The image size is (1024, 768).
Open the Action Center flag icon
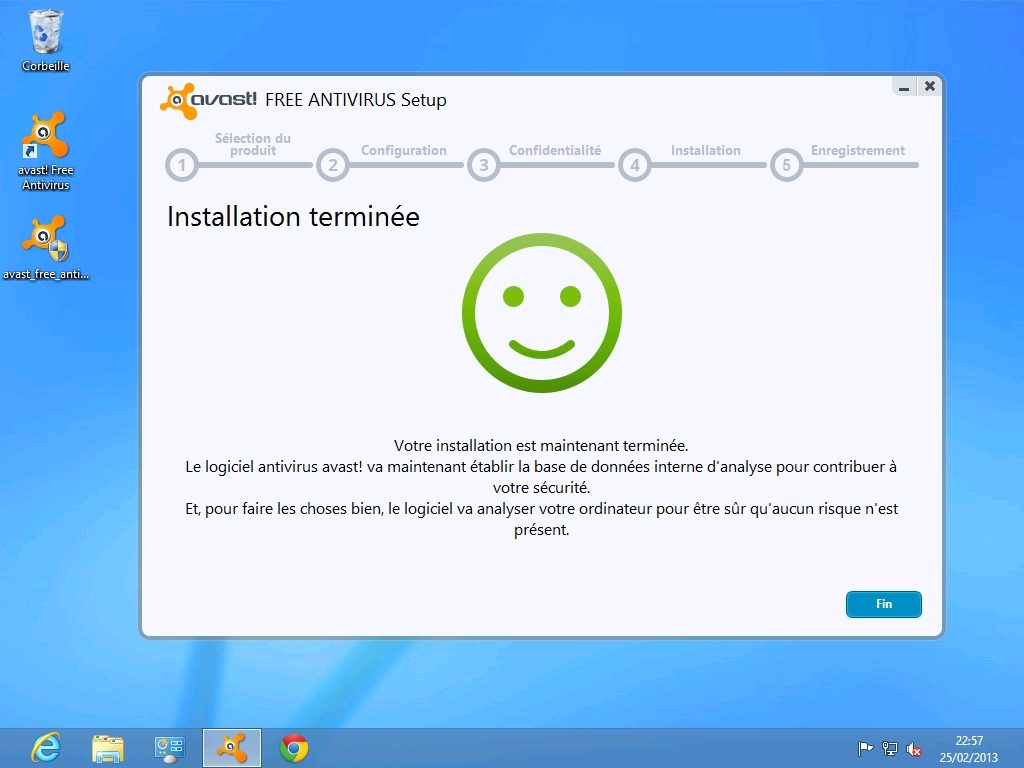click(x=866, y=748)
